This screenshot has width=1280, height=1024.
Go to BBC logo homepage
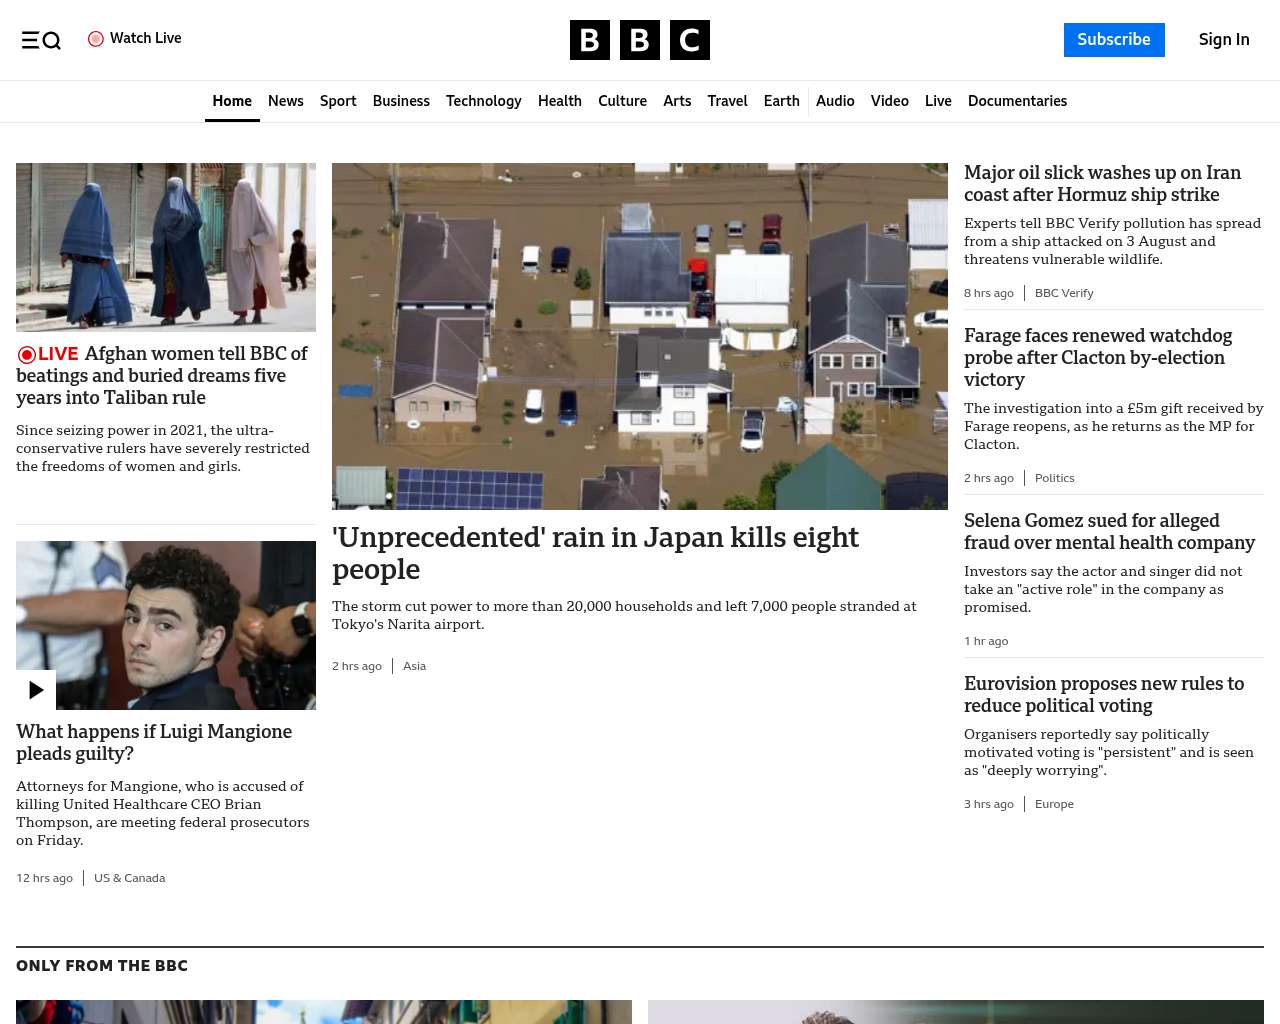point(640,40)
